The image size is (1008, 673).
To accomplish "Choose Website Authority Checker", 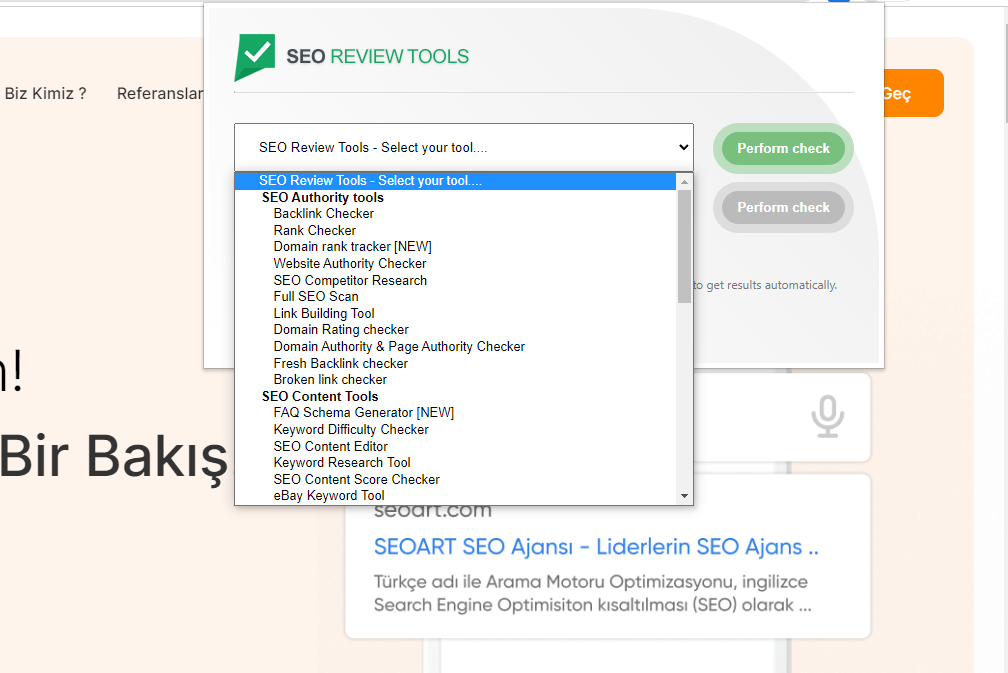I will [350, 264].
